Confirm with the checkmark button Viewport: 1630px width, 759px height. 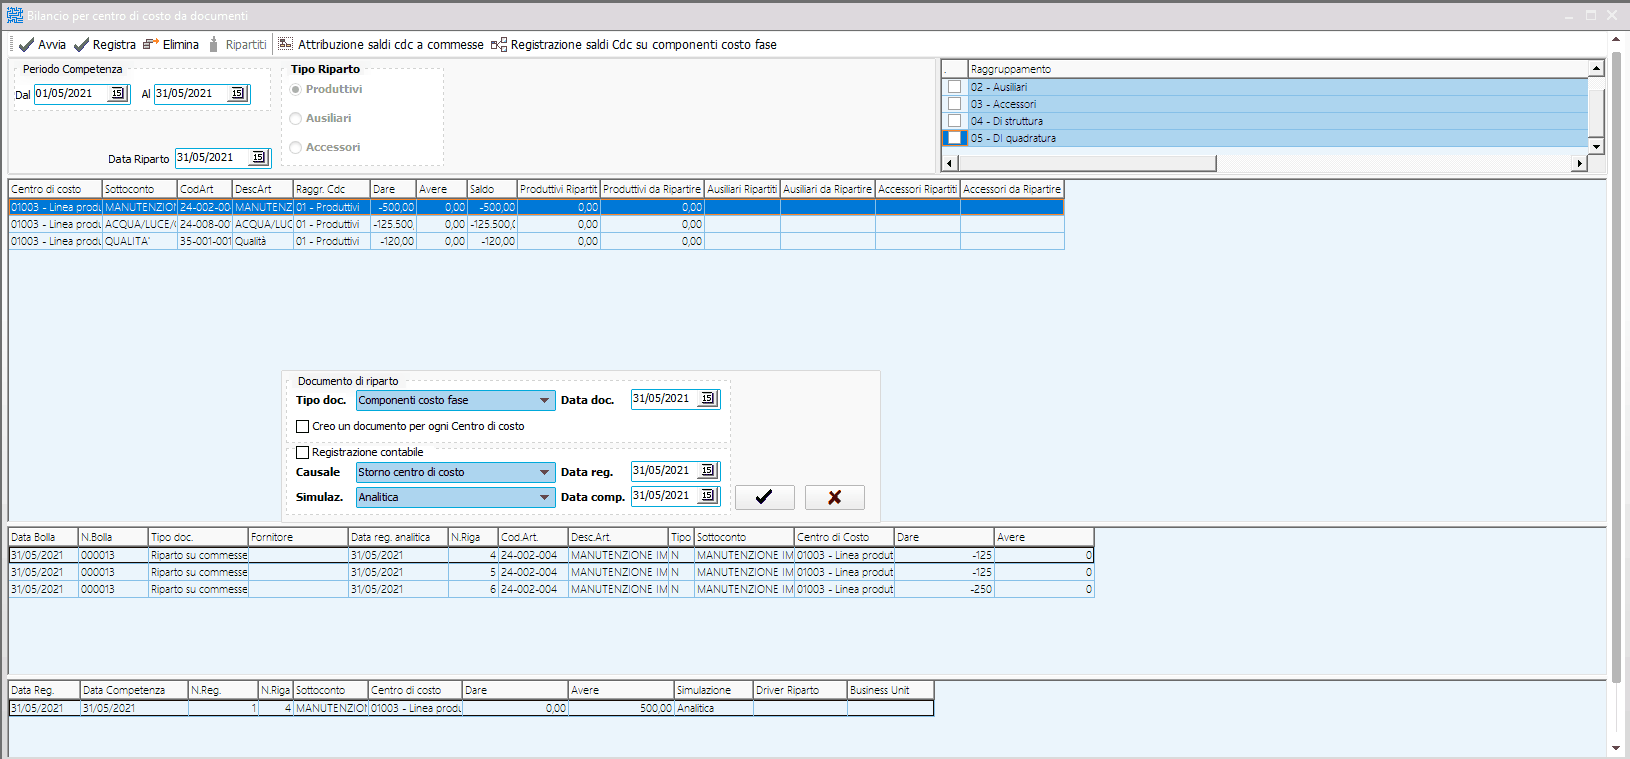(764, 497)
